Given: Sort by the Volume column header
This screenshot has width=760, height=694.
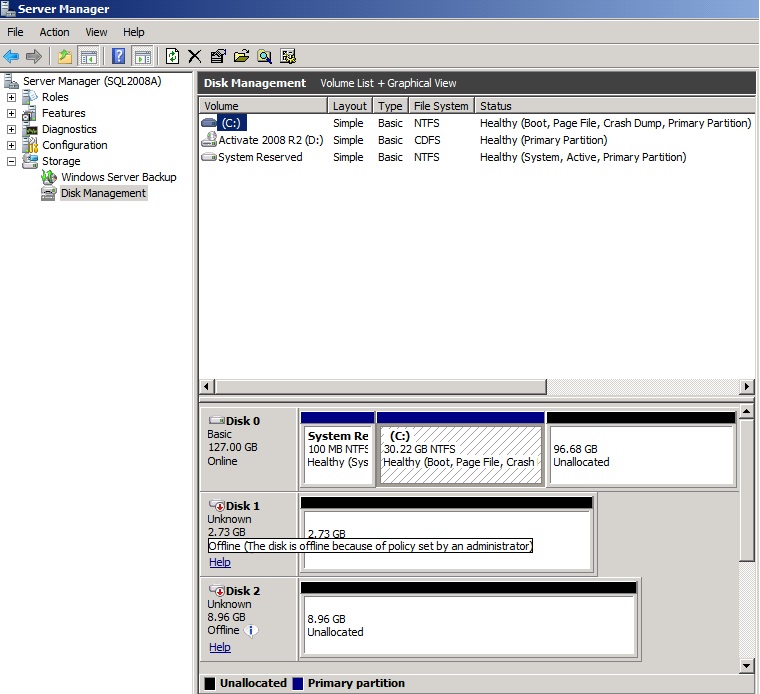Looking at the screenshot, I should (x=263, y=106).
